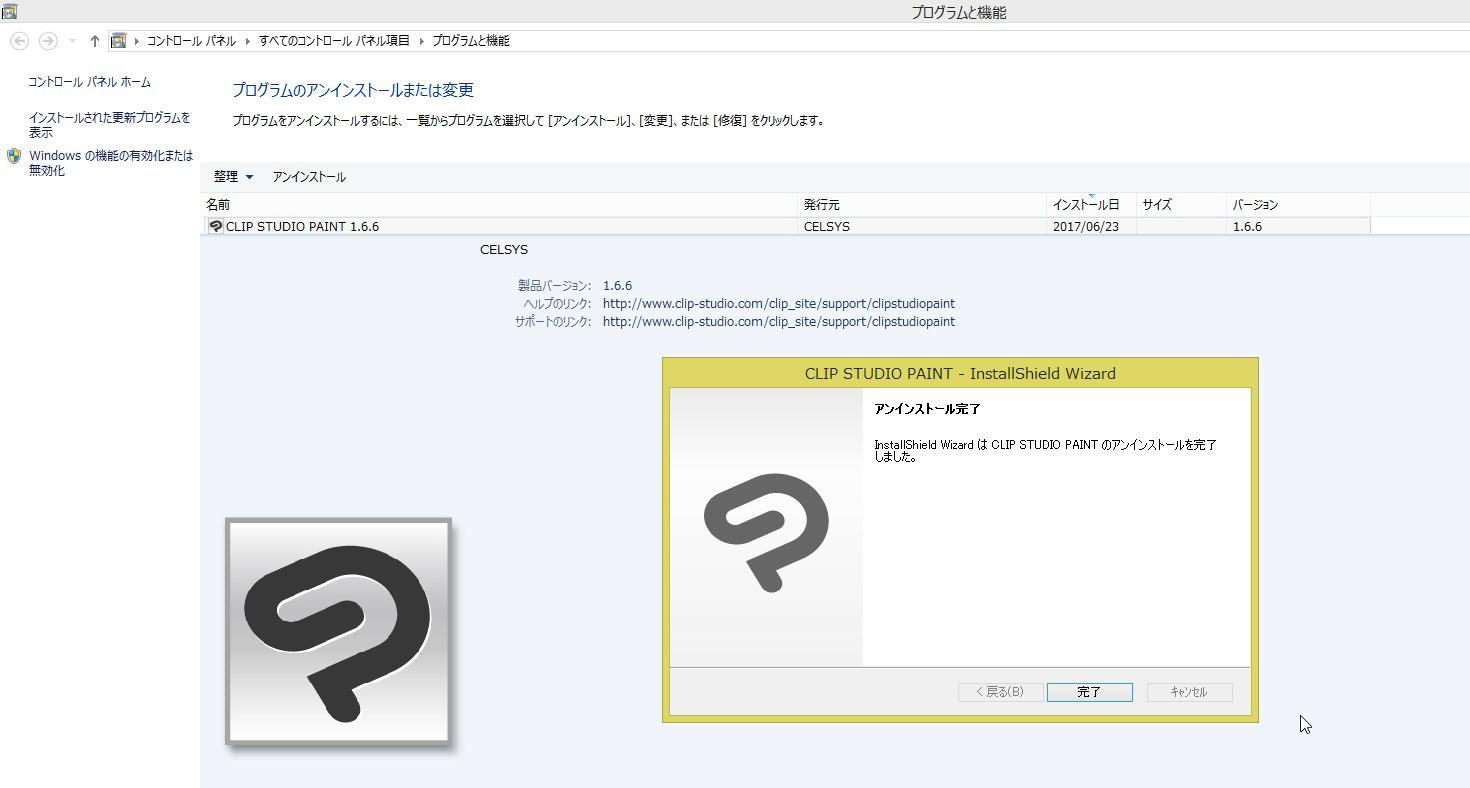The height and width of the screenshot is (788, 1470).
Task: Click the CLIP STUDIO PAINT icon in the list row
Action: tap(215, 226)
